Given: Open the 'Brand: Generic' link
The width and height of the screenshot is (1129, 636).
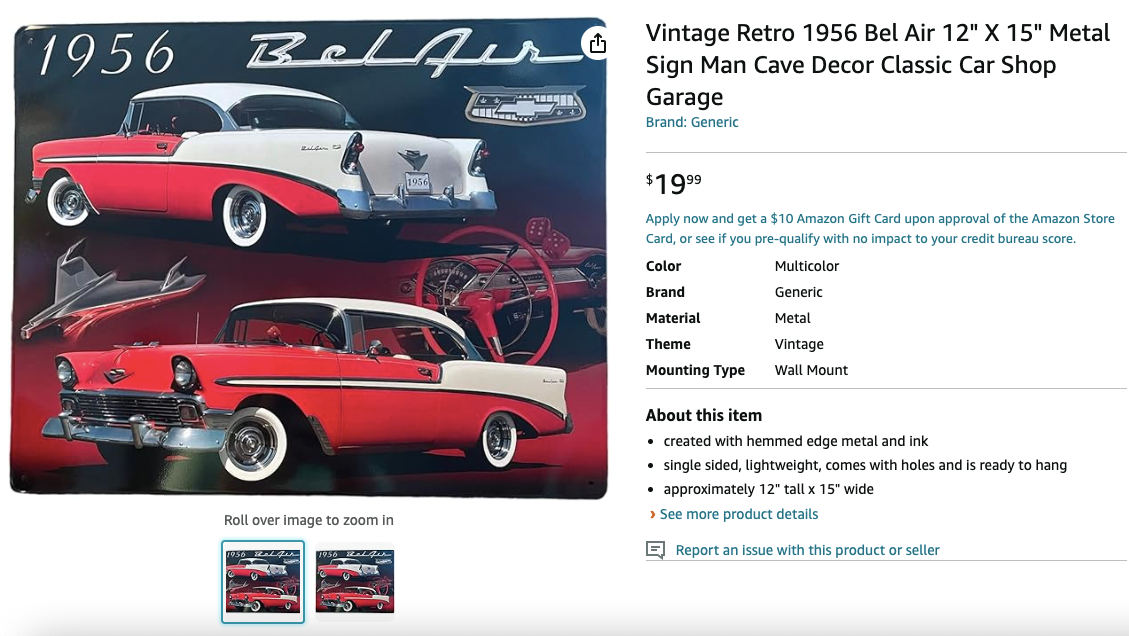Looking at the screenshot, I should 692,122.
